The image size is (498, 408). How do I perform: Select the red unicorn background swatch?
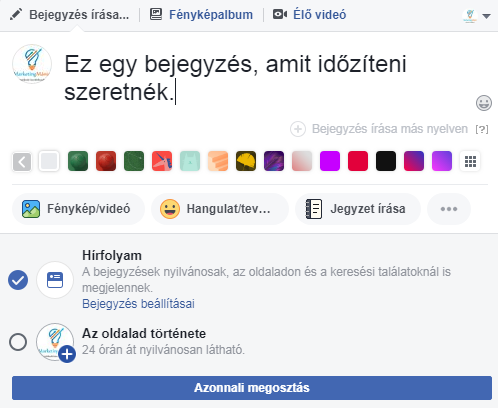click(x=162, y=161)
